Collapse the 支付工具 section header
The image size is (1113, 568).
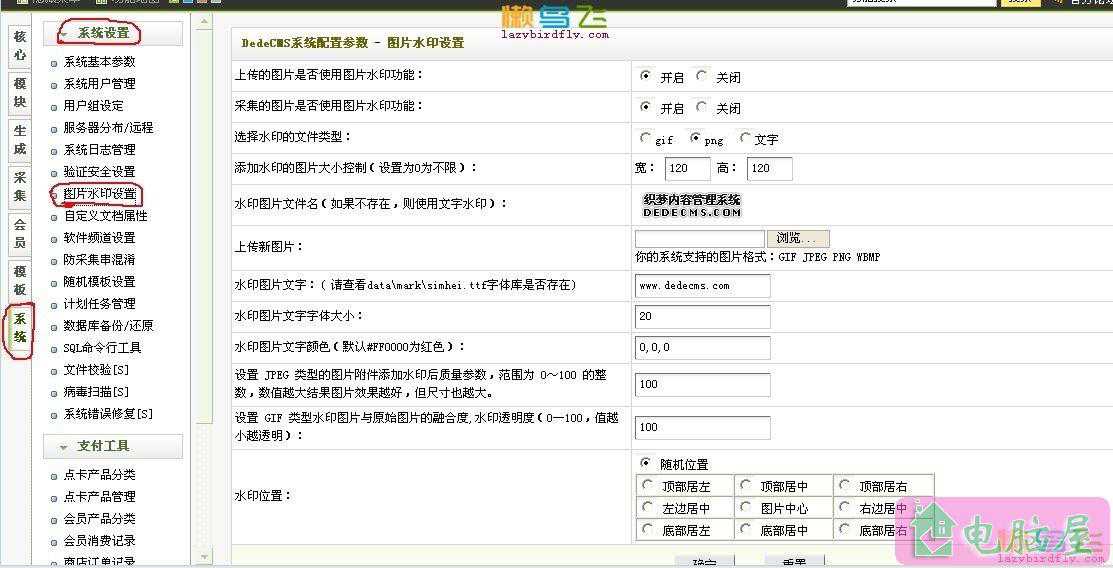[x=112, y=446]
